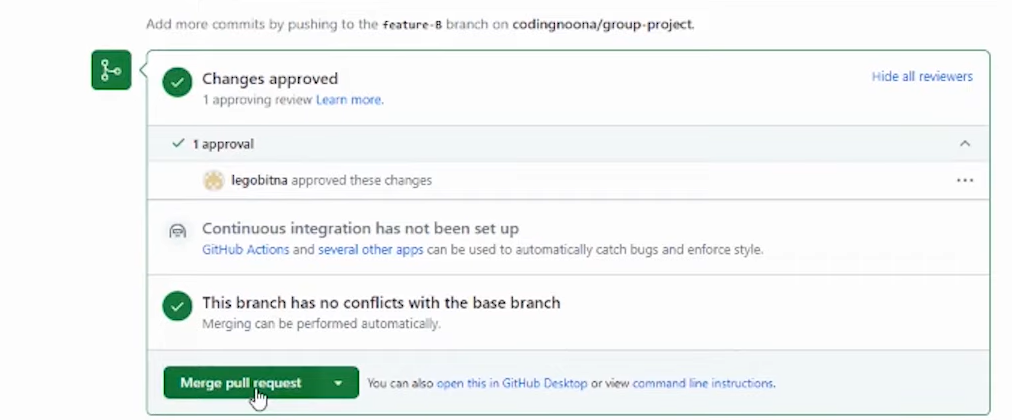The width and height of the screenshot is (1012, 420).
Task: Follow the GitHub Actions link
Action: point(246,249)
